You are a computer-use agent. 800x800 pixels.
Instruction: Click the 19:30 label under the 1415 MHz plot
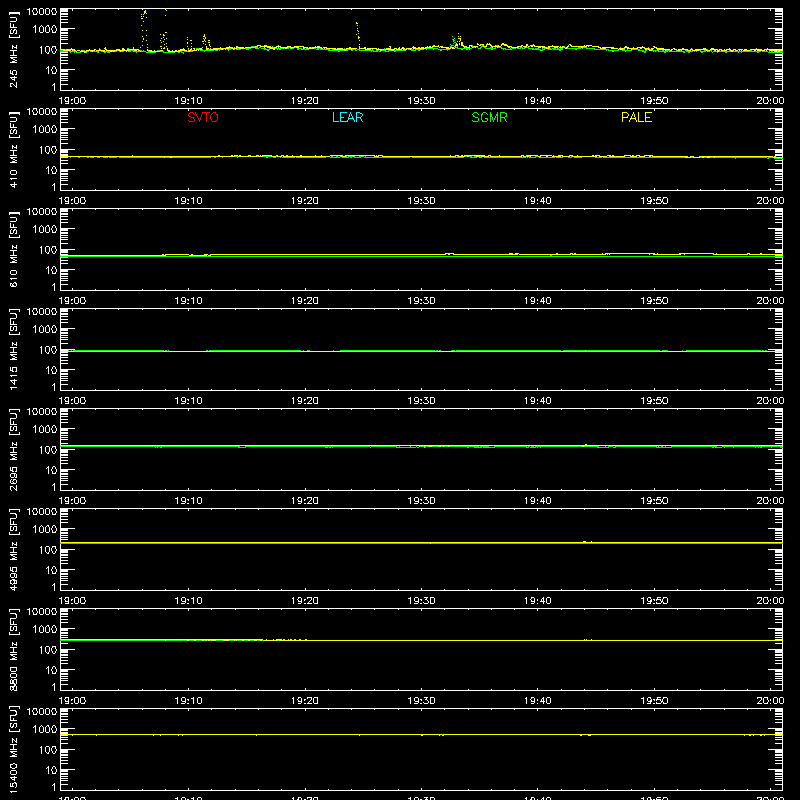point(421,401)
